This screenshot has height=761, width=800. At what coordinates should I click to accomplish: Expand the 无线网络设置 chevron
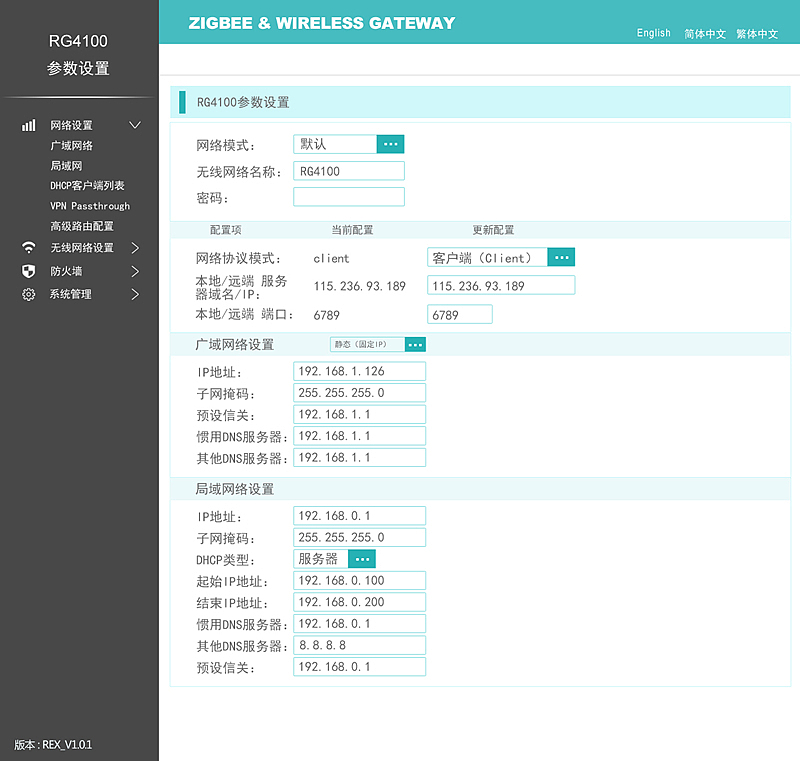tap(135, 248)
